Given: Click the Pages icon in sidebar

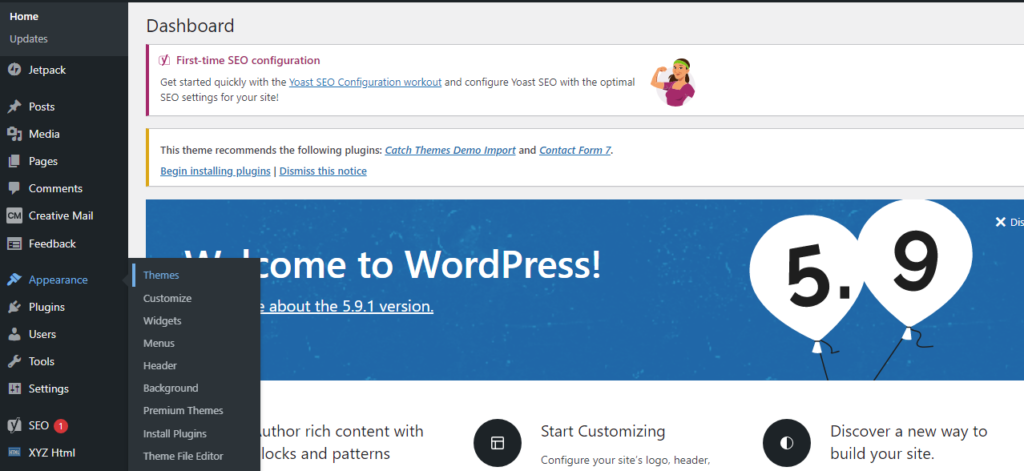Looking at the screenshot, I should (x=14, y=161).
